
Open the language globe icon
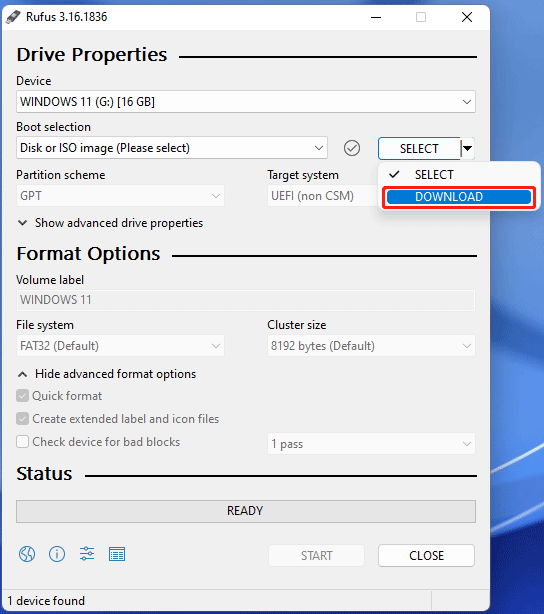click(27, 554)
